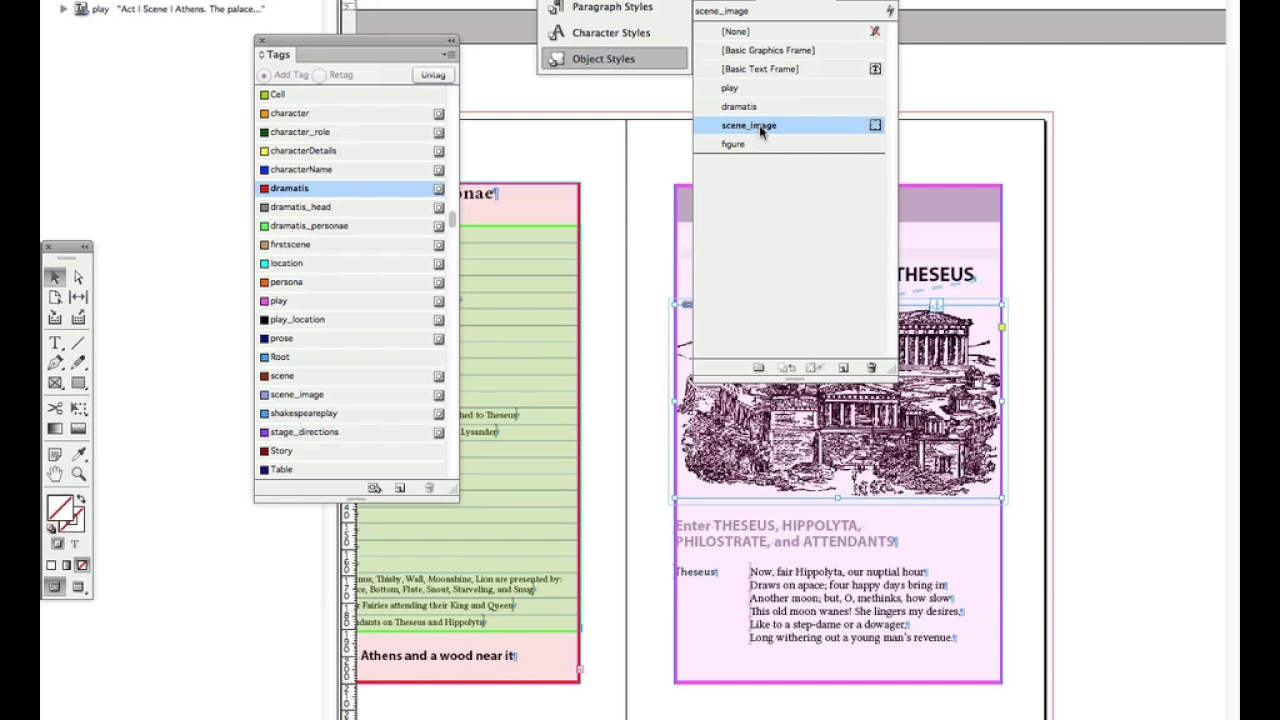The image size is (1280, 720).
Task: Select the Direct Selection tool
Action: coord(79,277)
